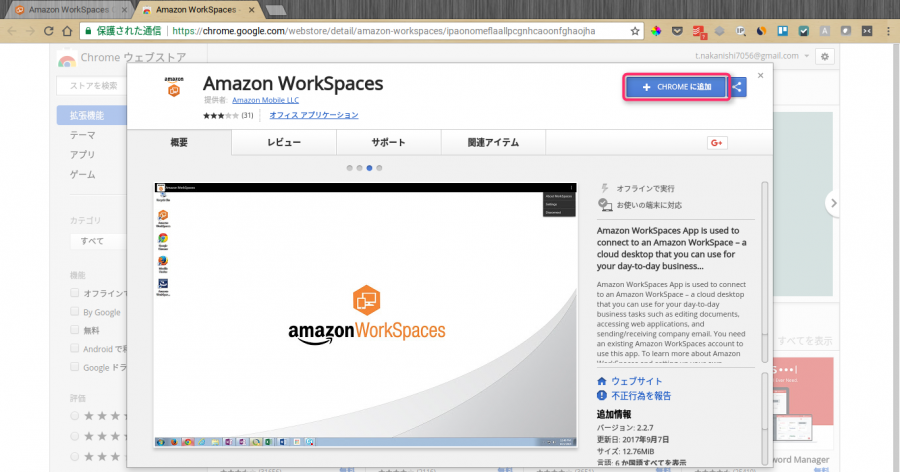The width and height of the screenshot is (900, 472).
Task: Click the バージョン: 2.2.7 text
Action: point(625,428)
